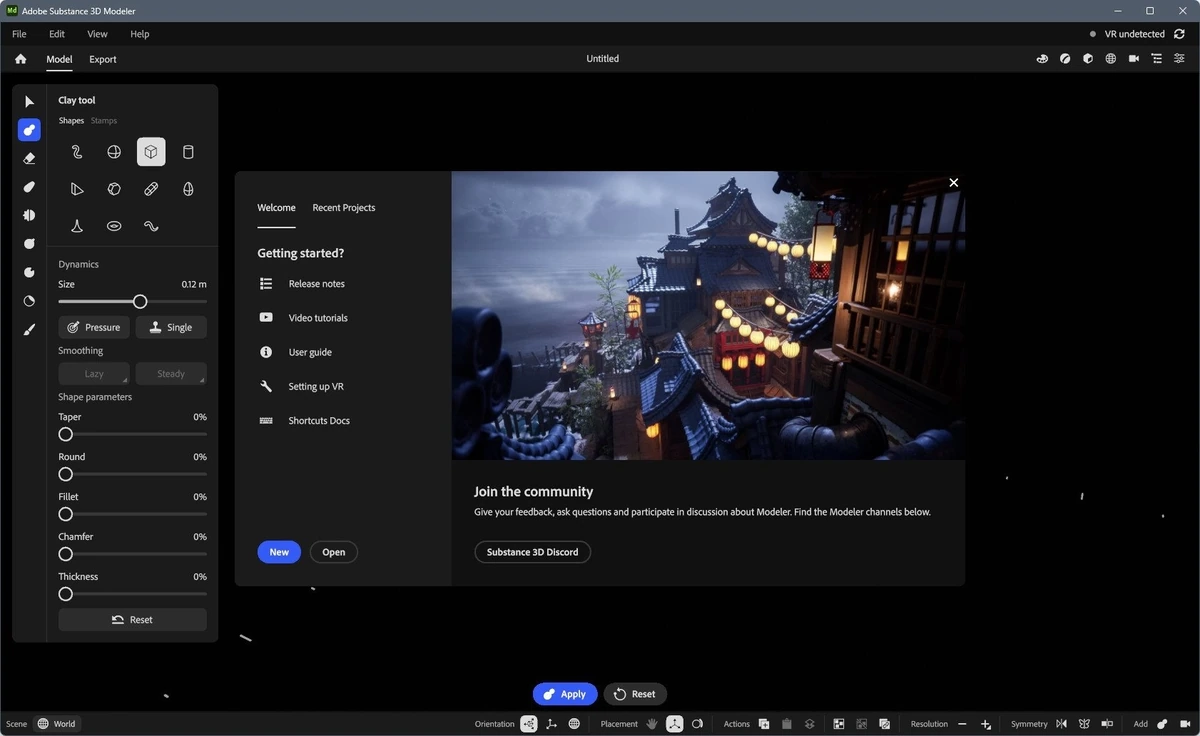Click the Open button in welcome dialog
This screenshot has height=736, width=1200.
pyautogui.click(x=334, y=552)
